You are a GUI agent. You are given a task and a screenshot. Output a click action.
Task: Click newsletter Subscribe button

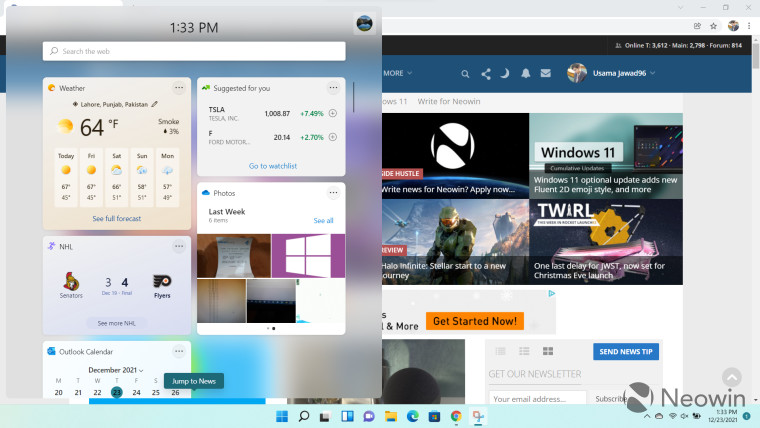(x=611, y=398)
